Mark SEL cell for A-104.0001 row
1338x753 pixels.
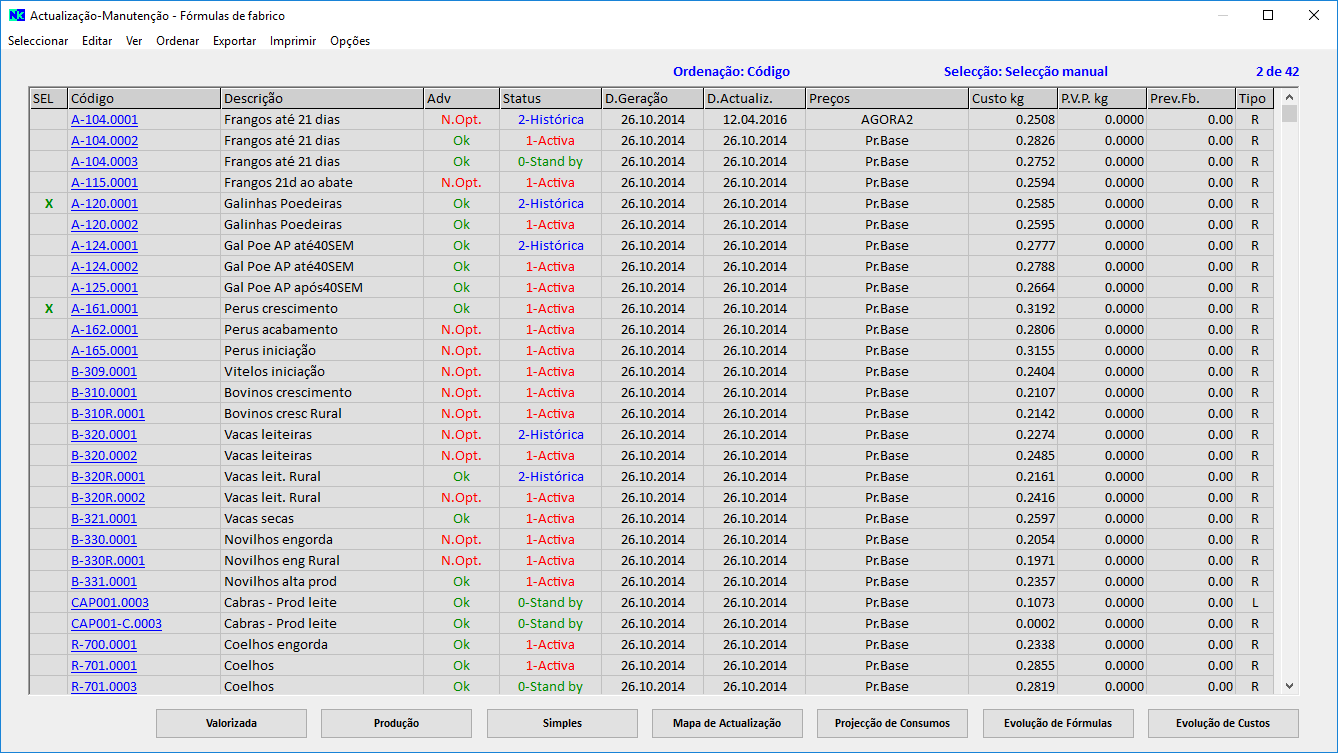(48, 120)
